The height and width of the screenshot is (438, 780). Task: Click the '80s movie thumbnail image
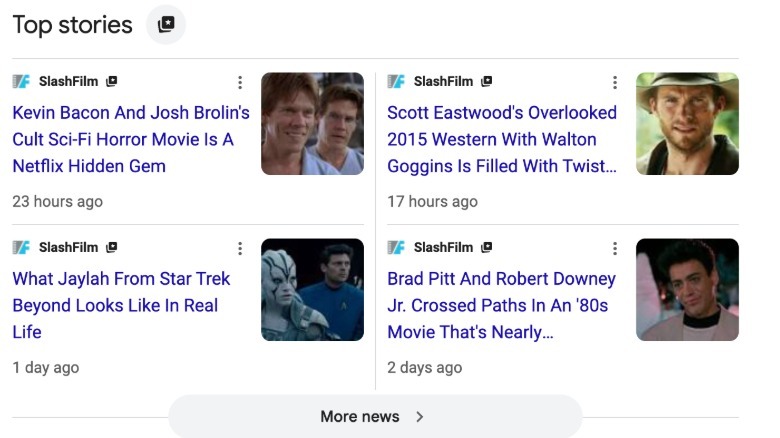pyautogui.click(x=687, y=290)
